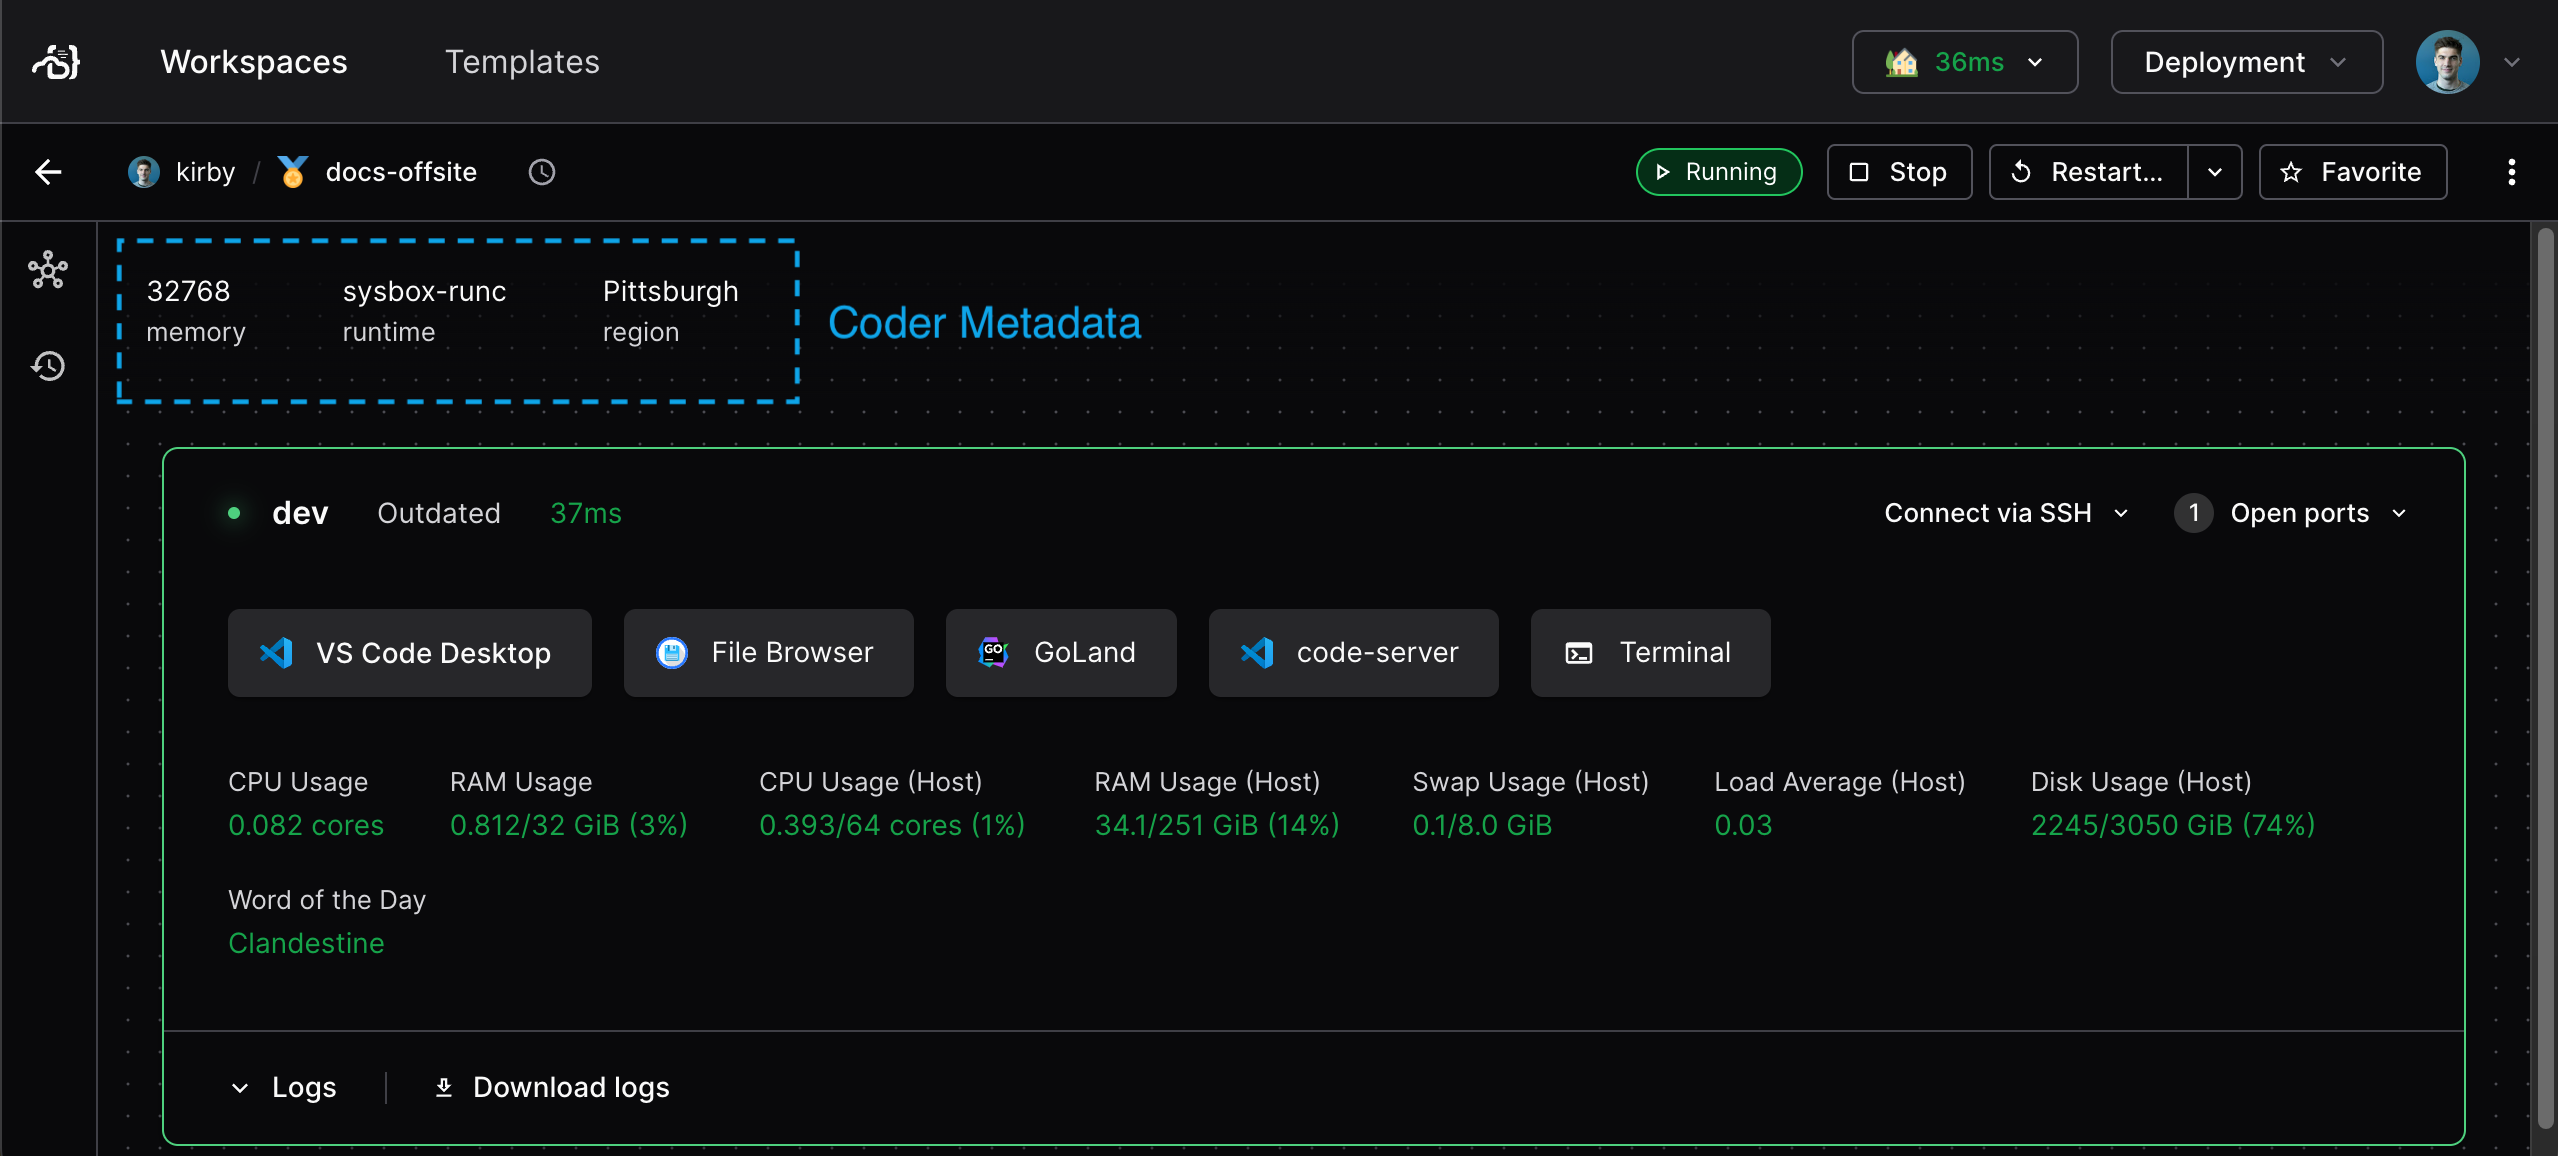Screen dimensions: 2558x1156
Task: Expand the Logs section
Action: point(284,1087)
